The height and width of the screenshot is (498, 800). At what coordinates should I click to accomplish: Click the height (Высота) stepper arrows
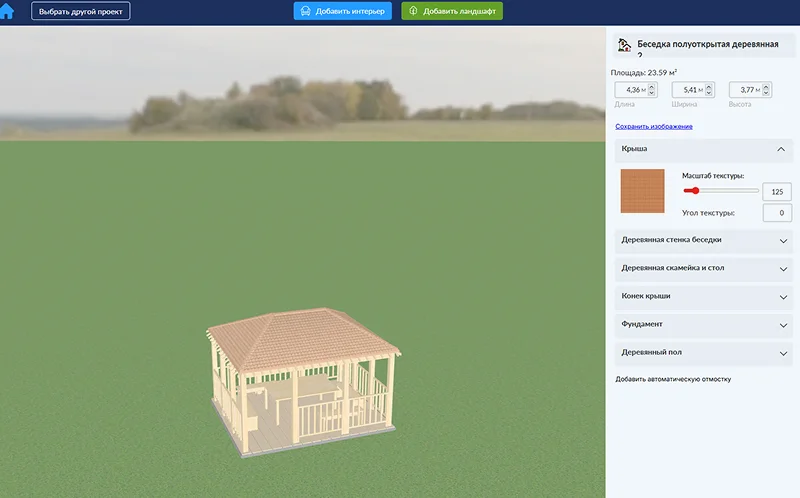coord(768,90)
